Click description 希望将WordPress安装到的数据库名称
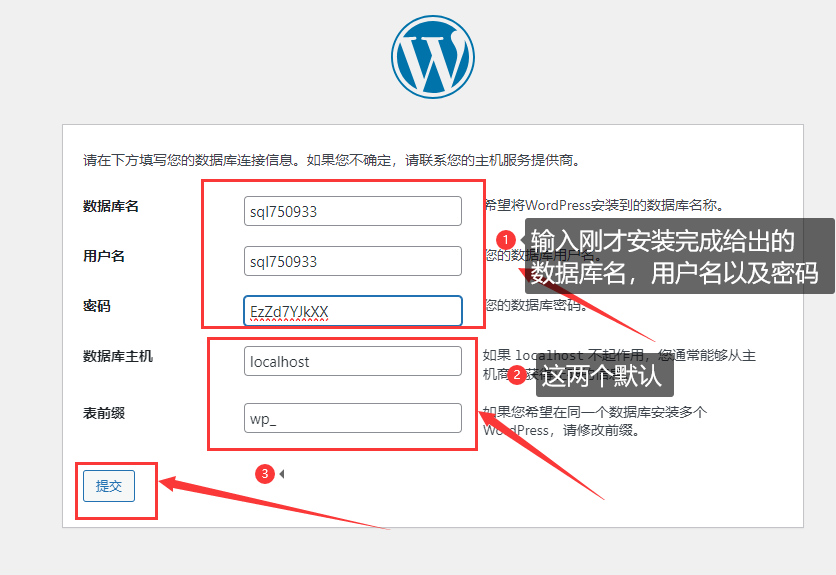Screen dimensions: 836x575 [604, 205]
